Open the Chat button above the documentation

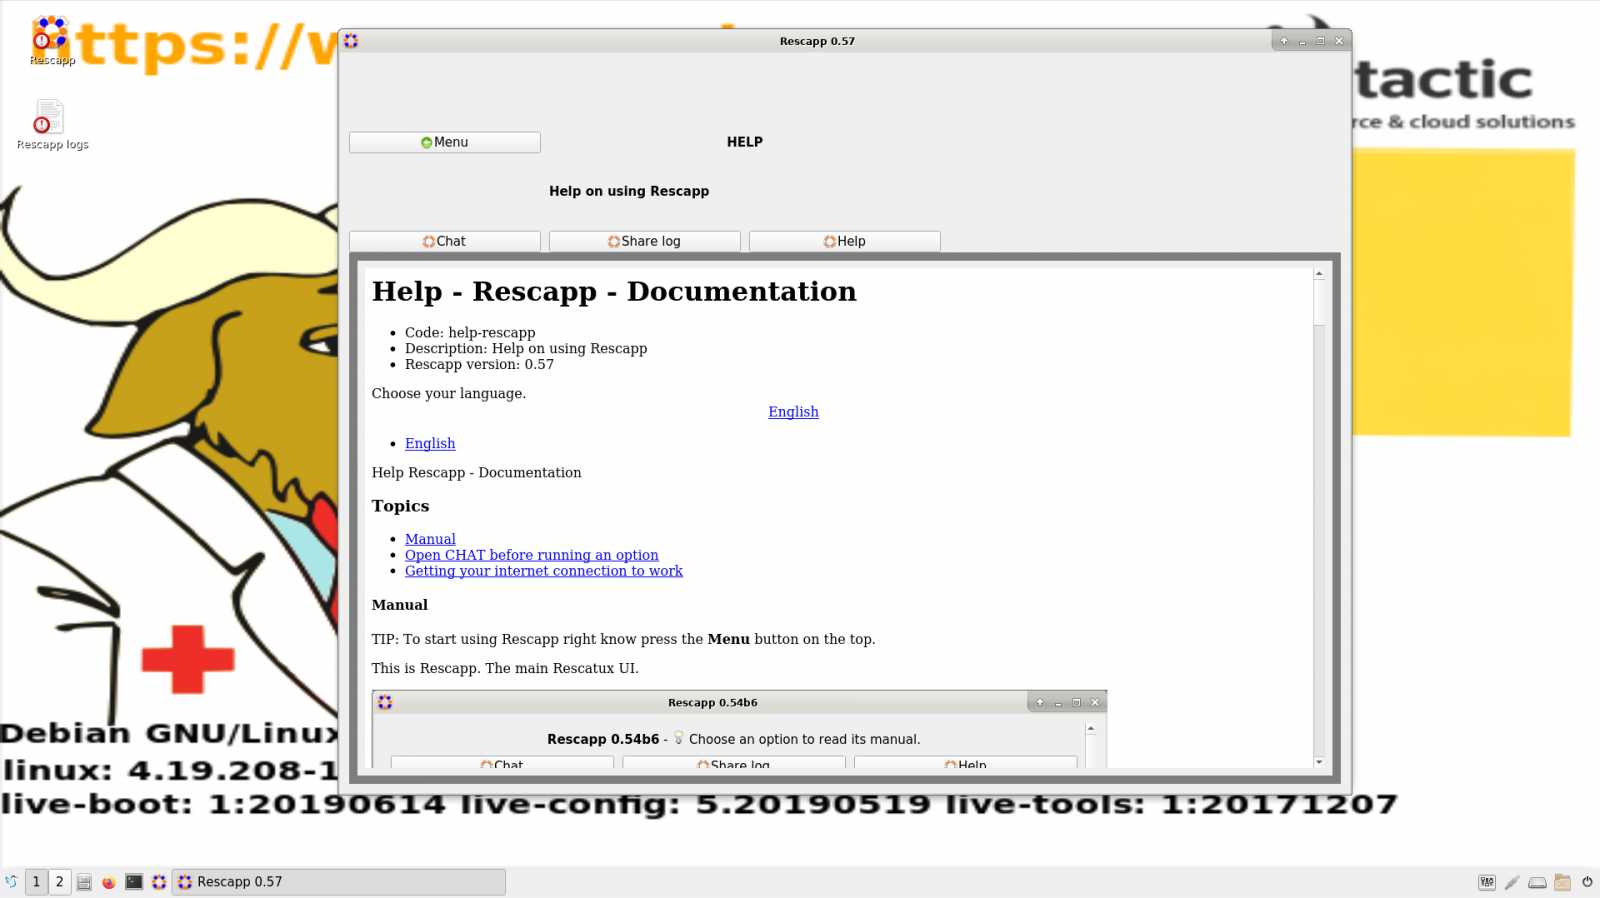click(444, 241)
